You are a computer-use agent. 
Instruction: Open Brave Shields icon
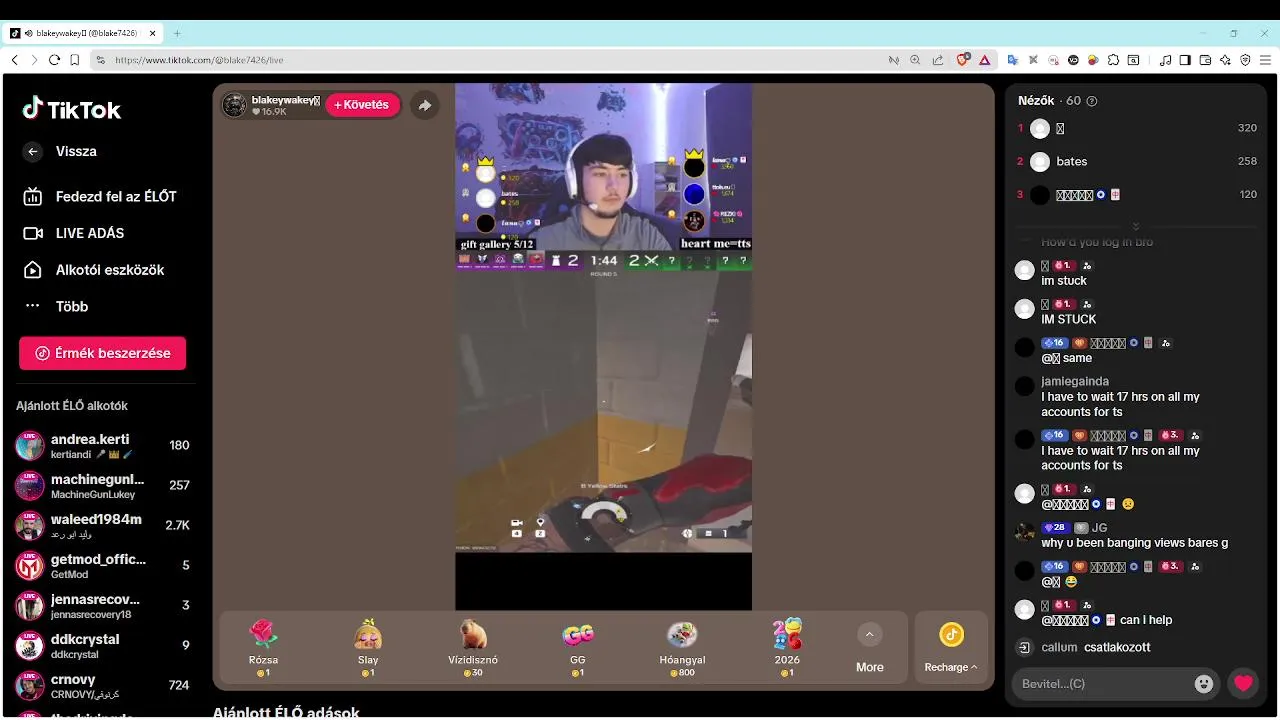tap(963, 60)
